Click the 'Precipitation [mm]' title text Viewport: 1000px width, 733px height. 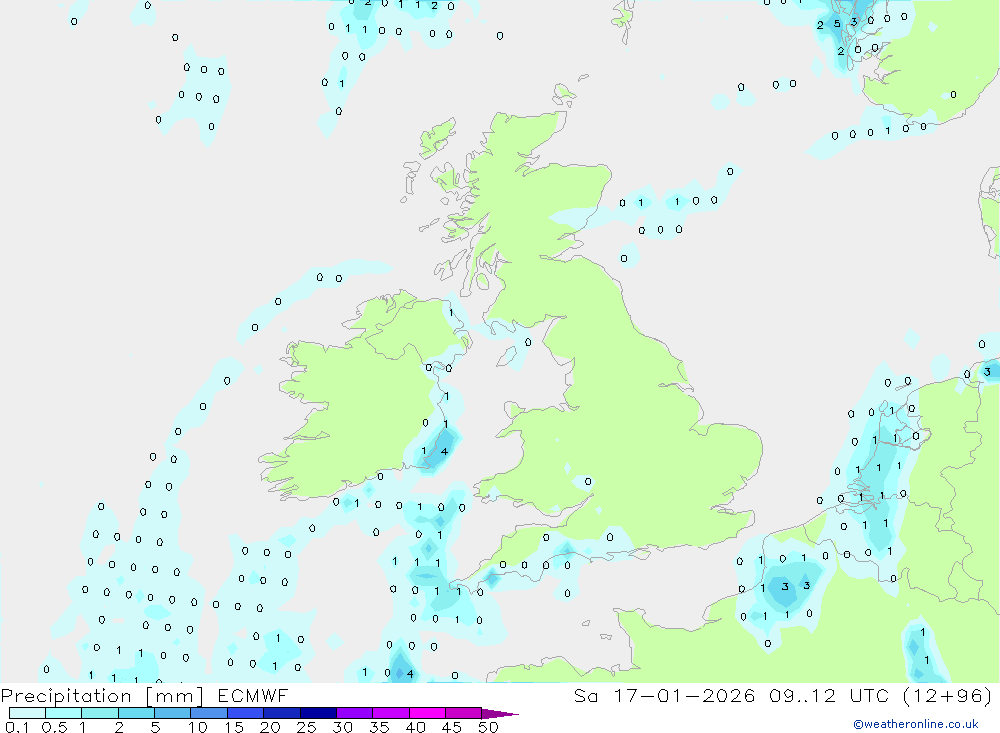[x=102, y=696]
